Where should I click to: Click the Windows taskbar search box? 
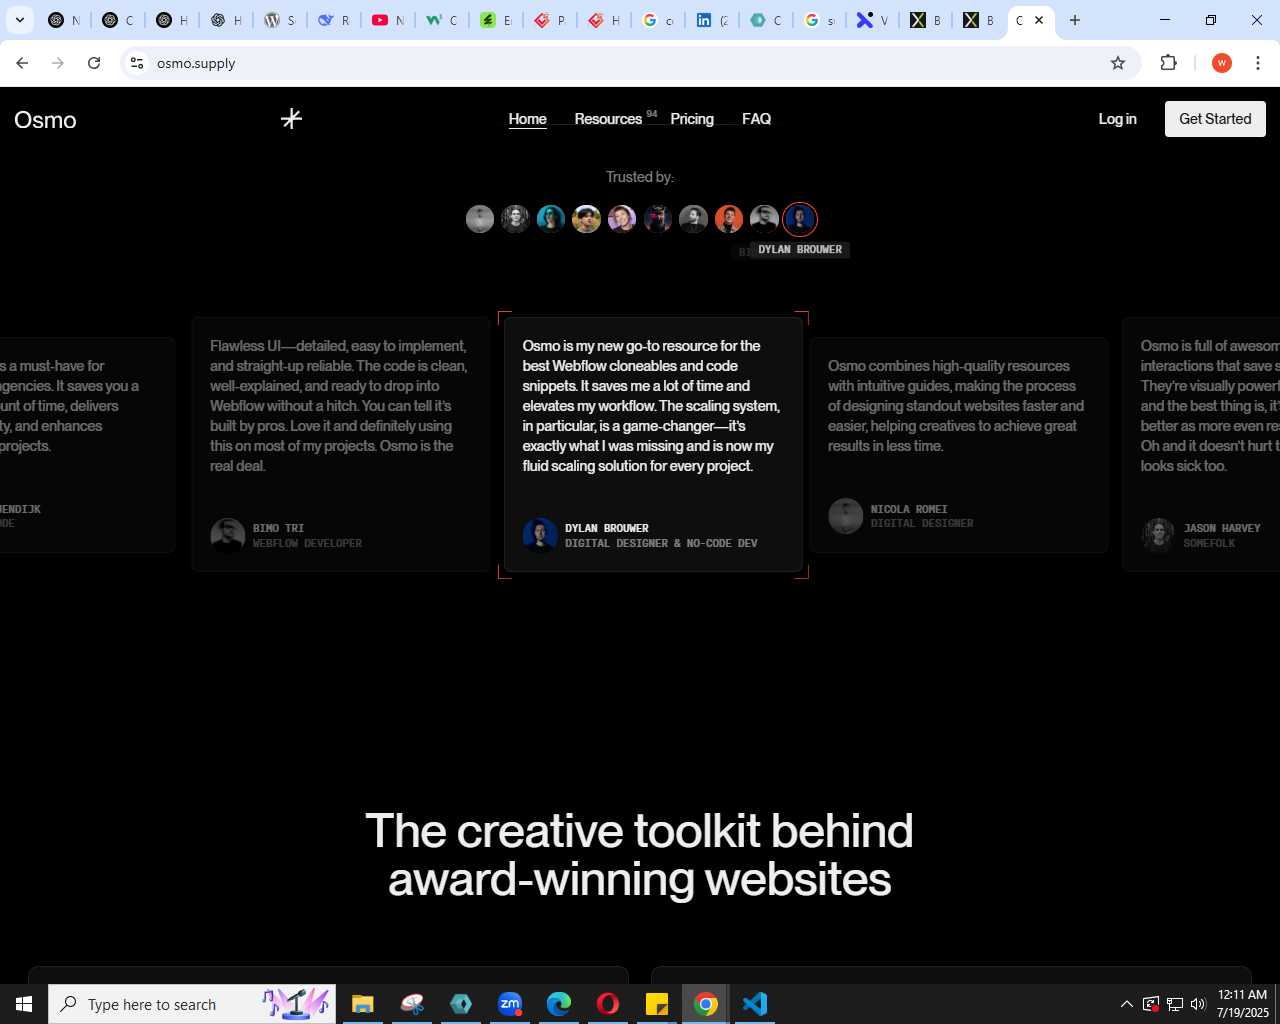click(192, 1004)
